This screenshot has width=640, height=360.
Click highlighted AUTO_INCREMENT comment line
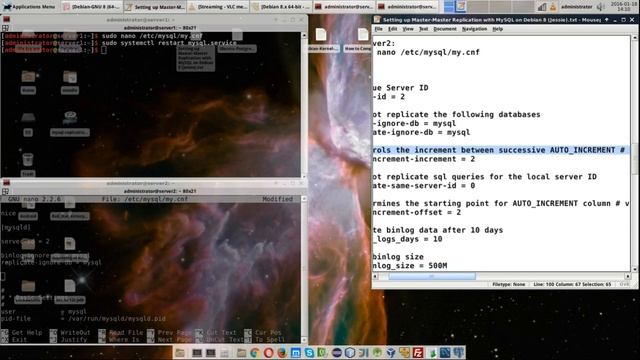[501, 150]
